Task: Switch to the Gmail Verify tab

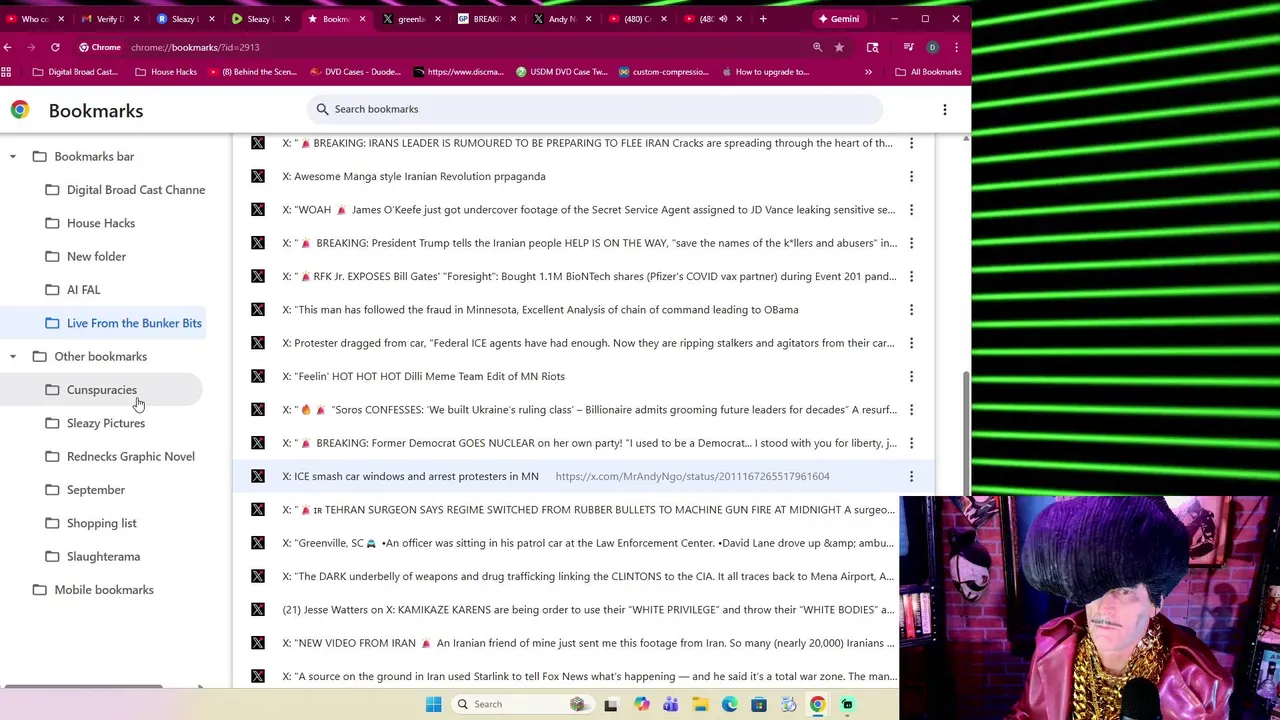Action: click(110, 19)
